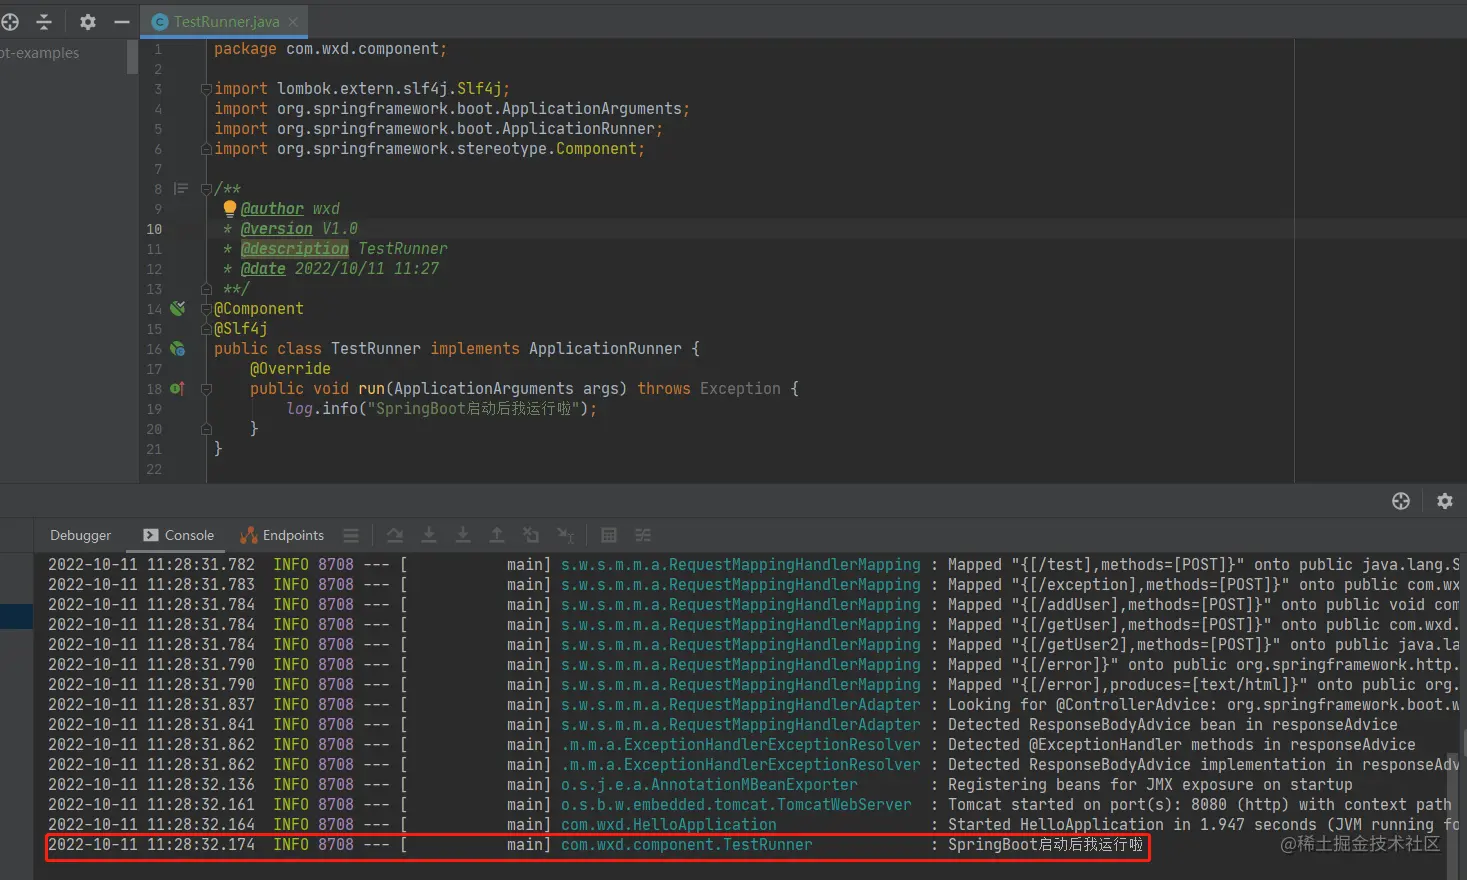Click the Looking for @ControllerAdvice log message

[x=1204, y=705]
